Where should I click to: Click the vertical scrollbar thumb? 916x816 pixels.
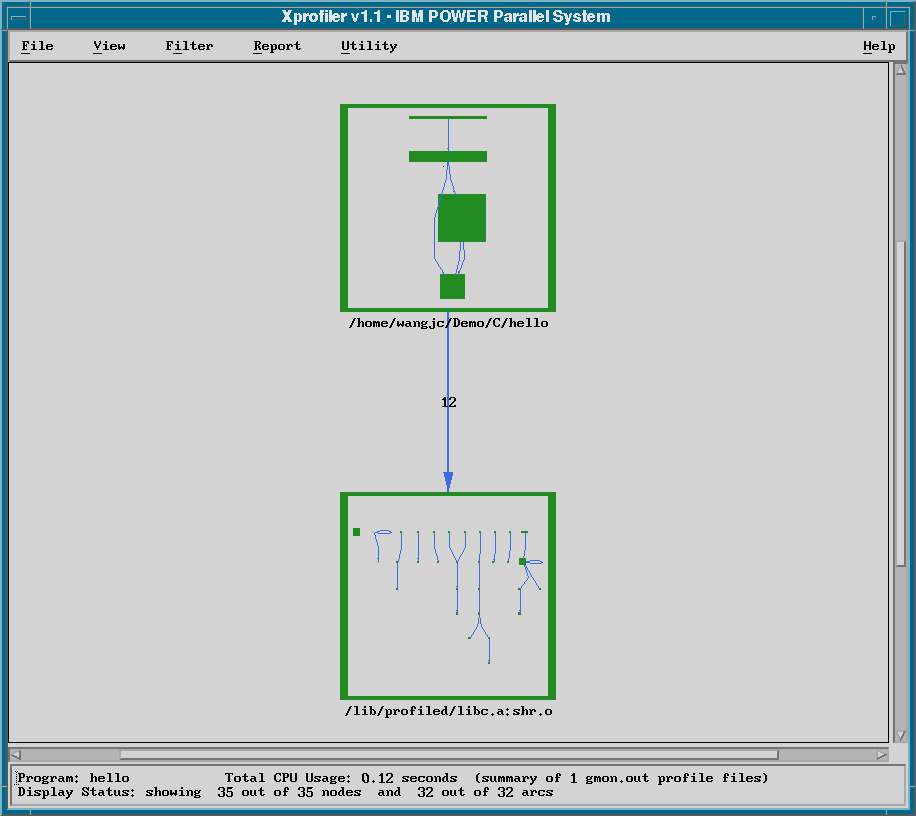[901, 403]
